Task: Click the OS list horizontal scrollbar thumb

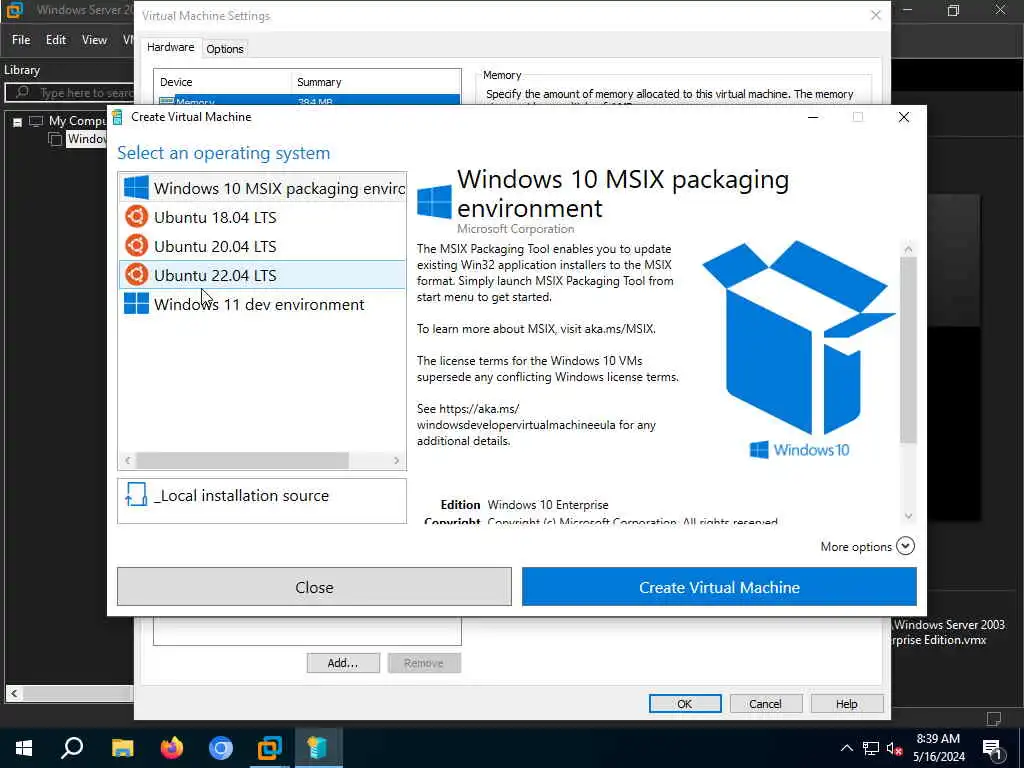Action: click(x=242, y=460)
